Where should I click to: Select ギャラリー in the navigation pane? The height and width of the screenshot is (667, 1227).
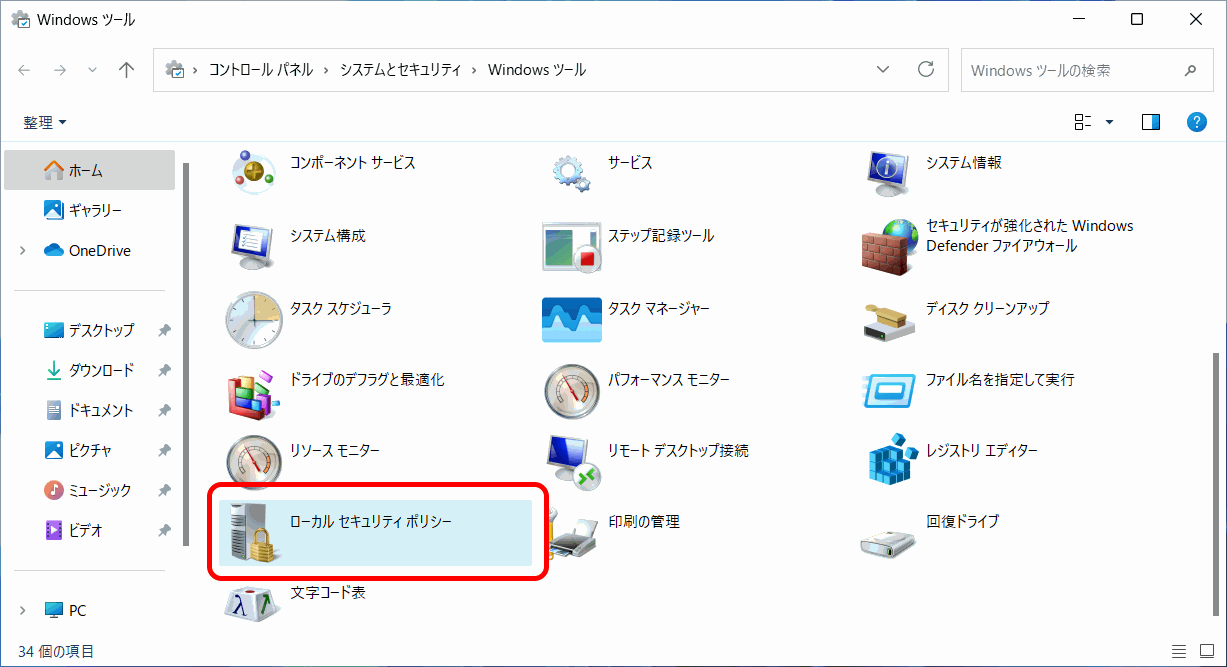point(90,210)
